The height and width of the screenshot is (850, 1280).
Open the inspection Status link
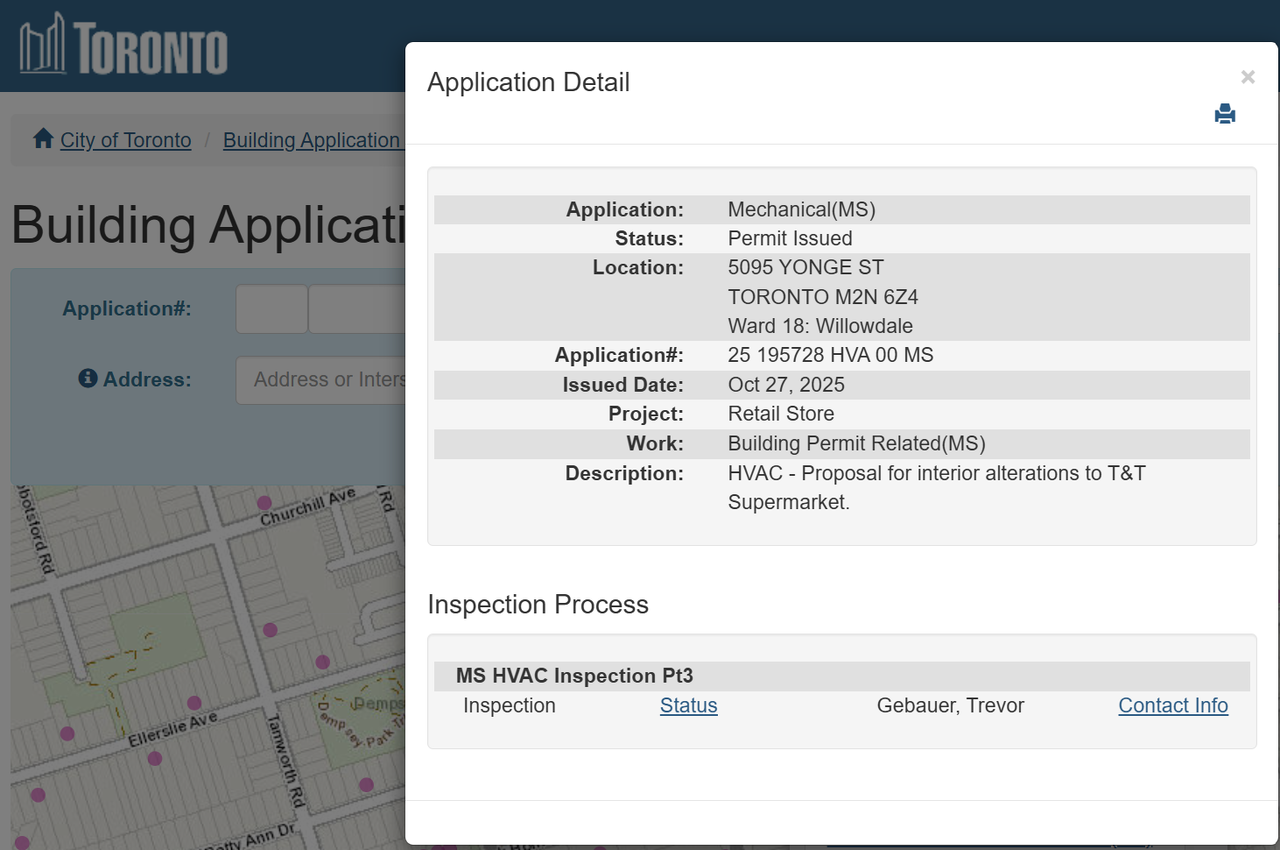(688, 706)
